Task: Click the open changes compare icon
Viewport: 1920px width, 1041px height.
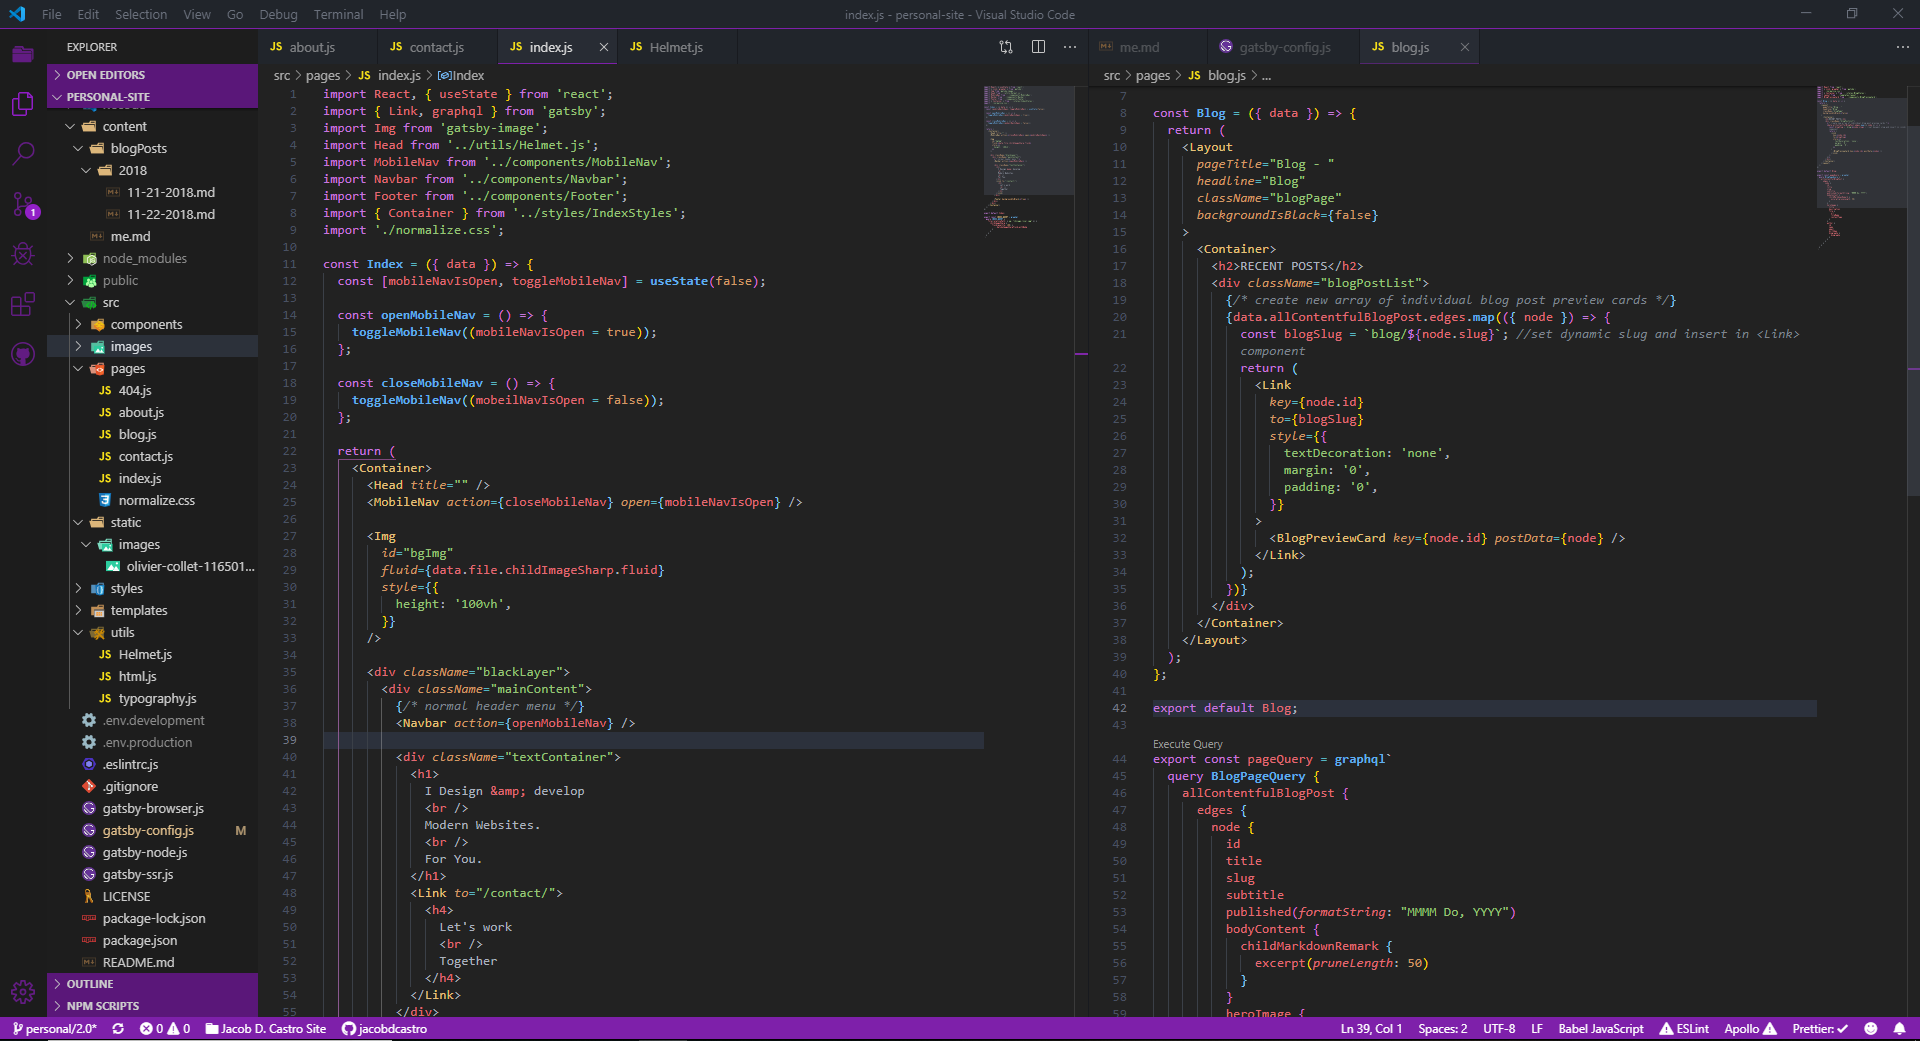Action: (1006, 47)
